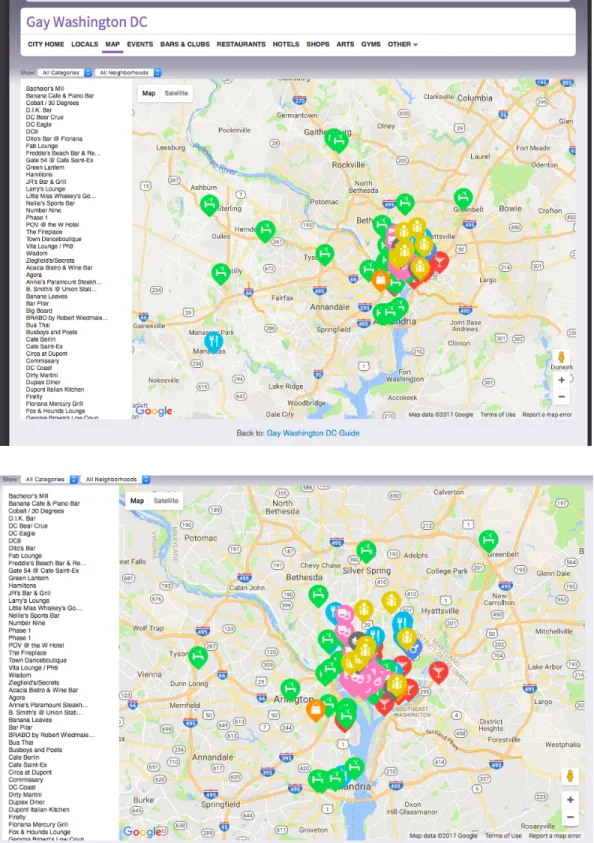The image size is (594, 843).
Task: Open Street View pegman on upper map
Action: coord(561,357)
